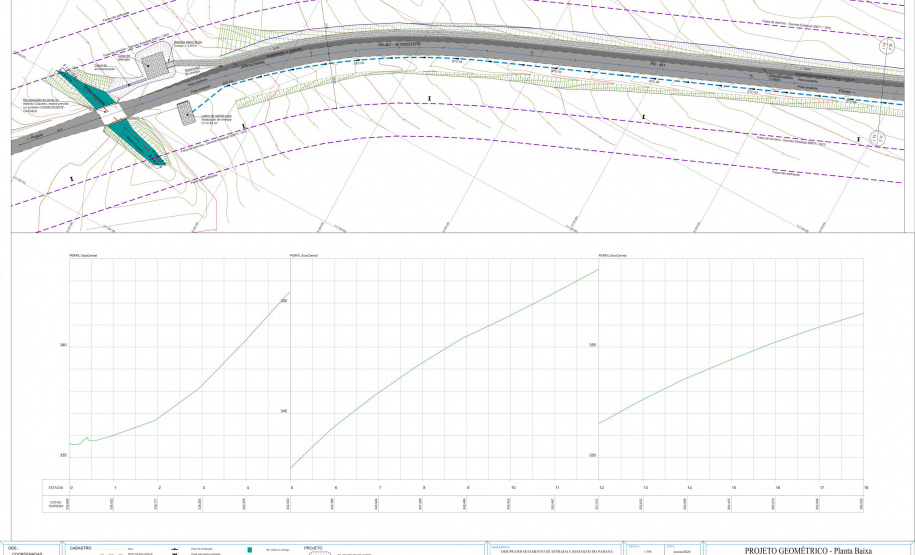Select the PROJETO legend heading

point(313,548)
